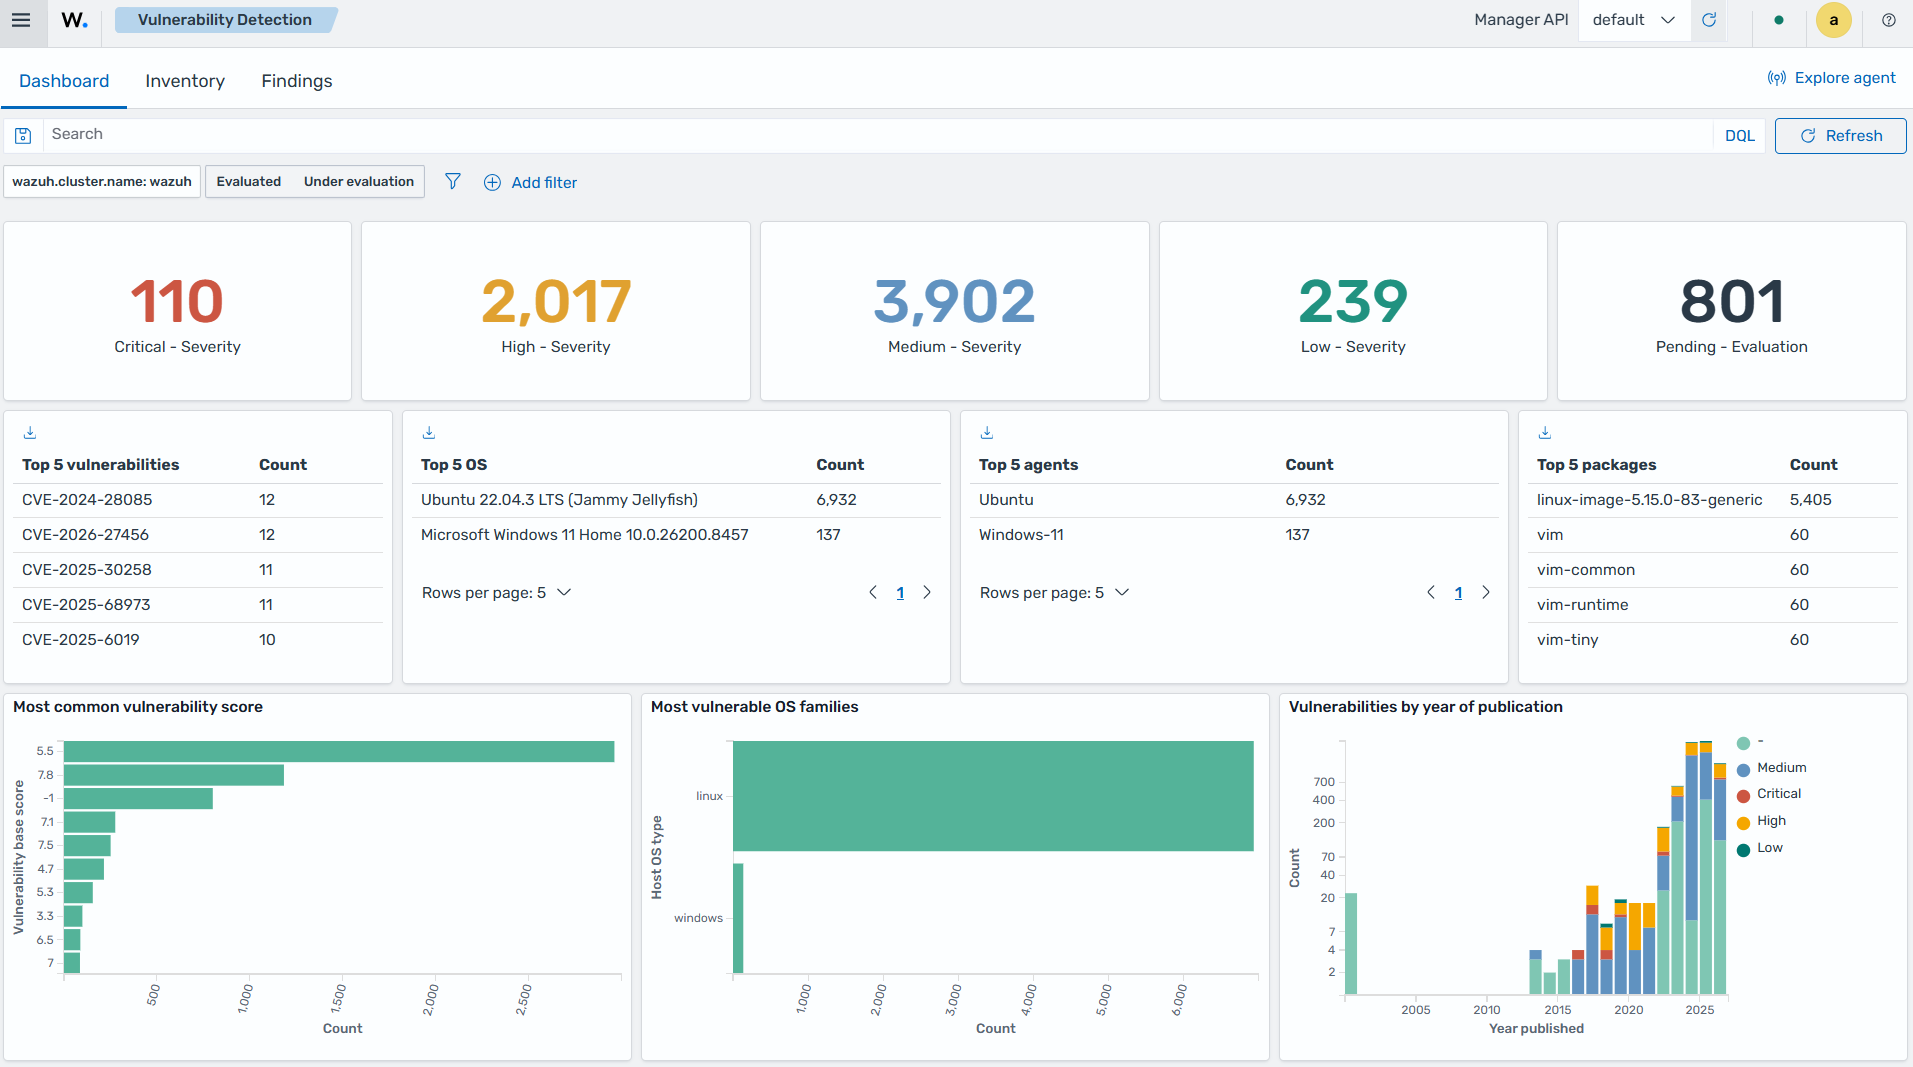Toggle the dash series in chart legend
The image size is (1913, 1067).
coord(1750,742)
